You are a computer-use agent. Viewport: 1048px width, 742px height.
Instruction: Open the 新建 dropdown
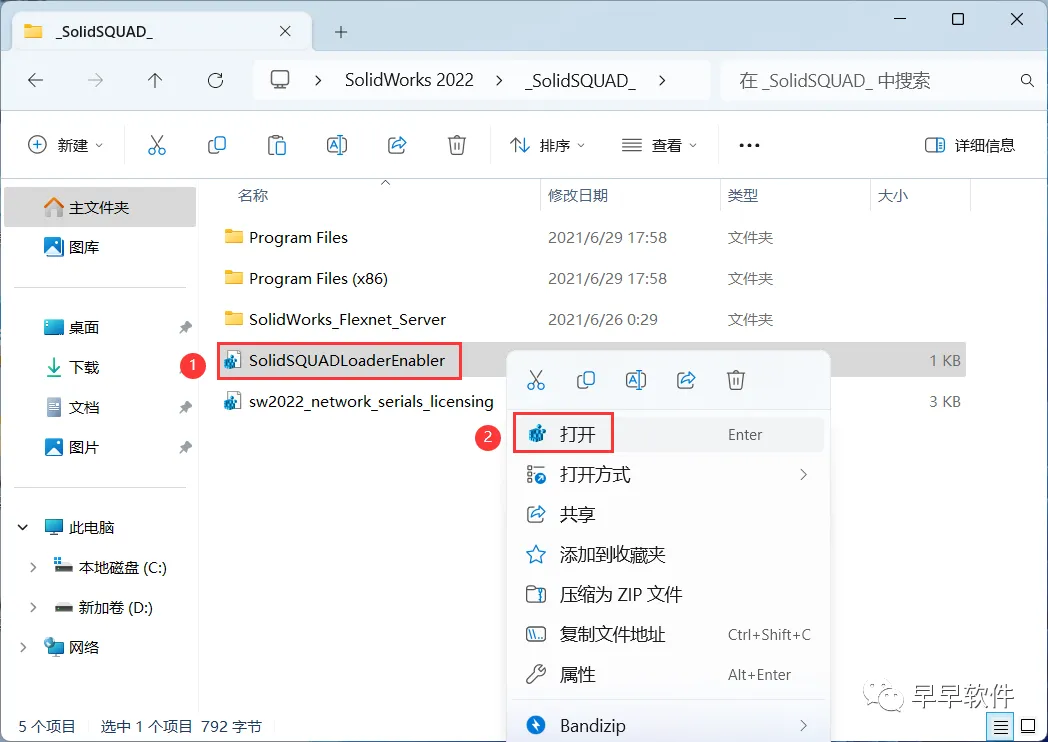pyautogui.click(x=66, y=145)
